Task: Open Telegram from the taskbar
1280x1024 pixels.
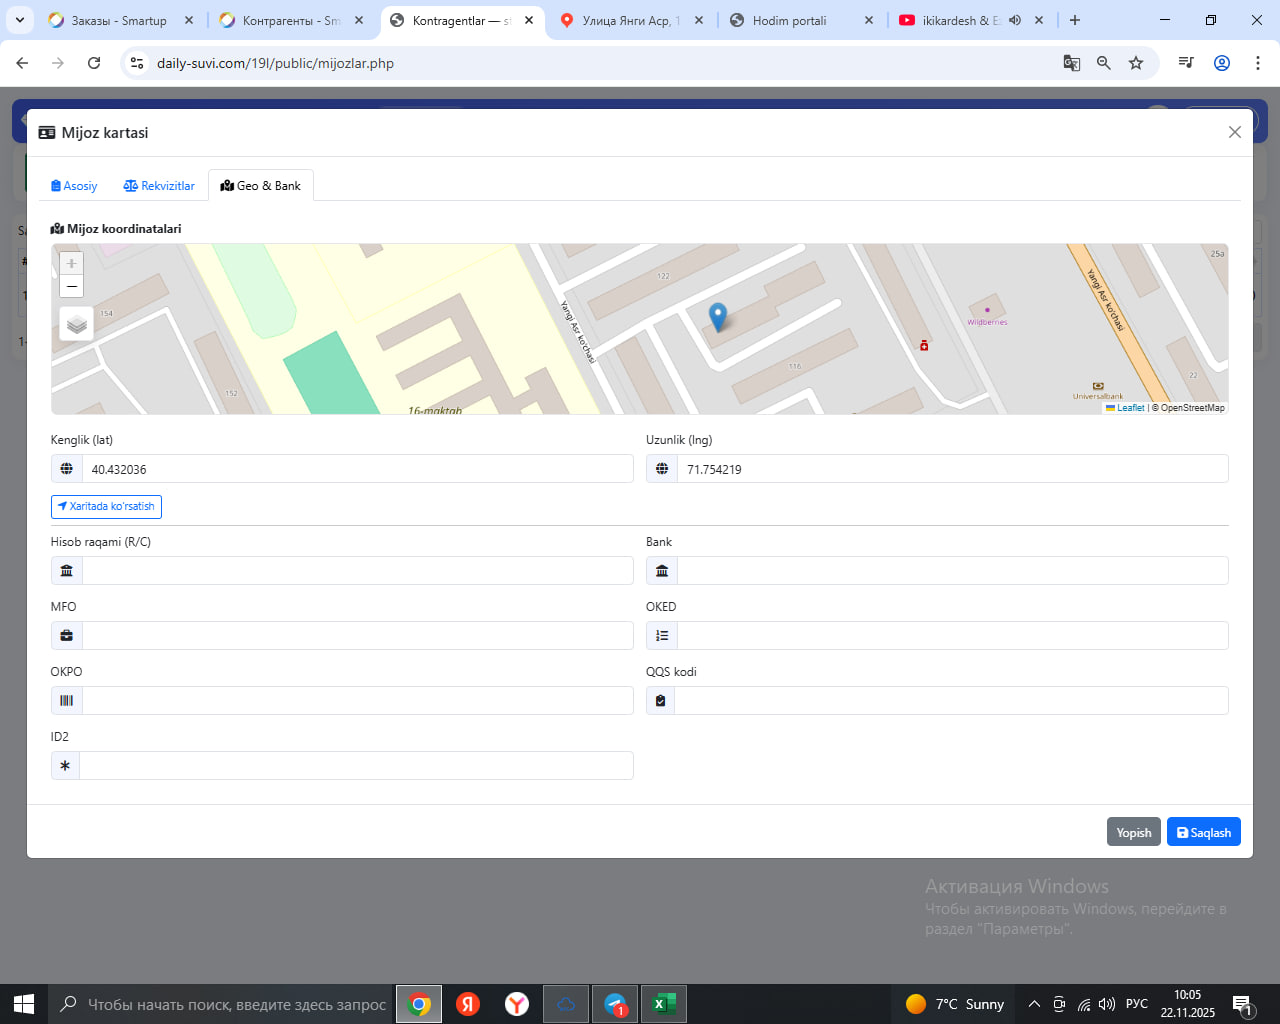Action: [616, 1004]
